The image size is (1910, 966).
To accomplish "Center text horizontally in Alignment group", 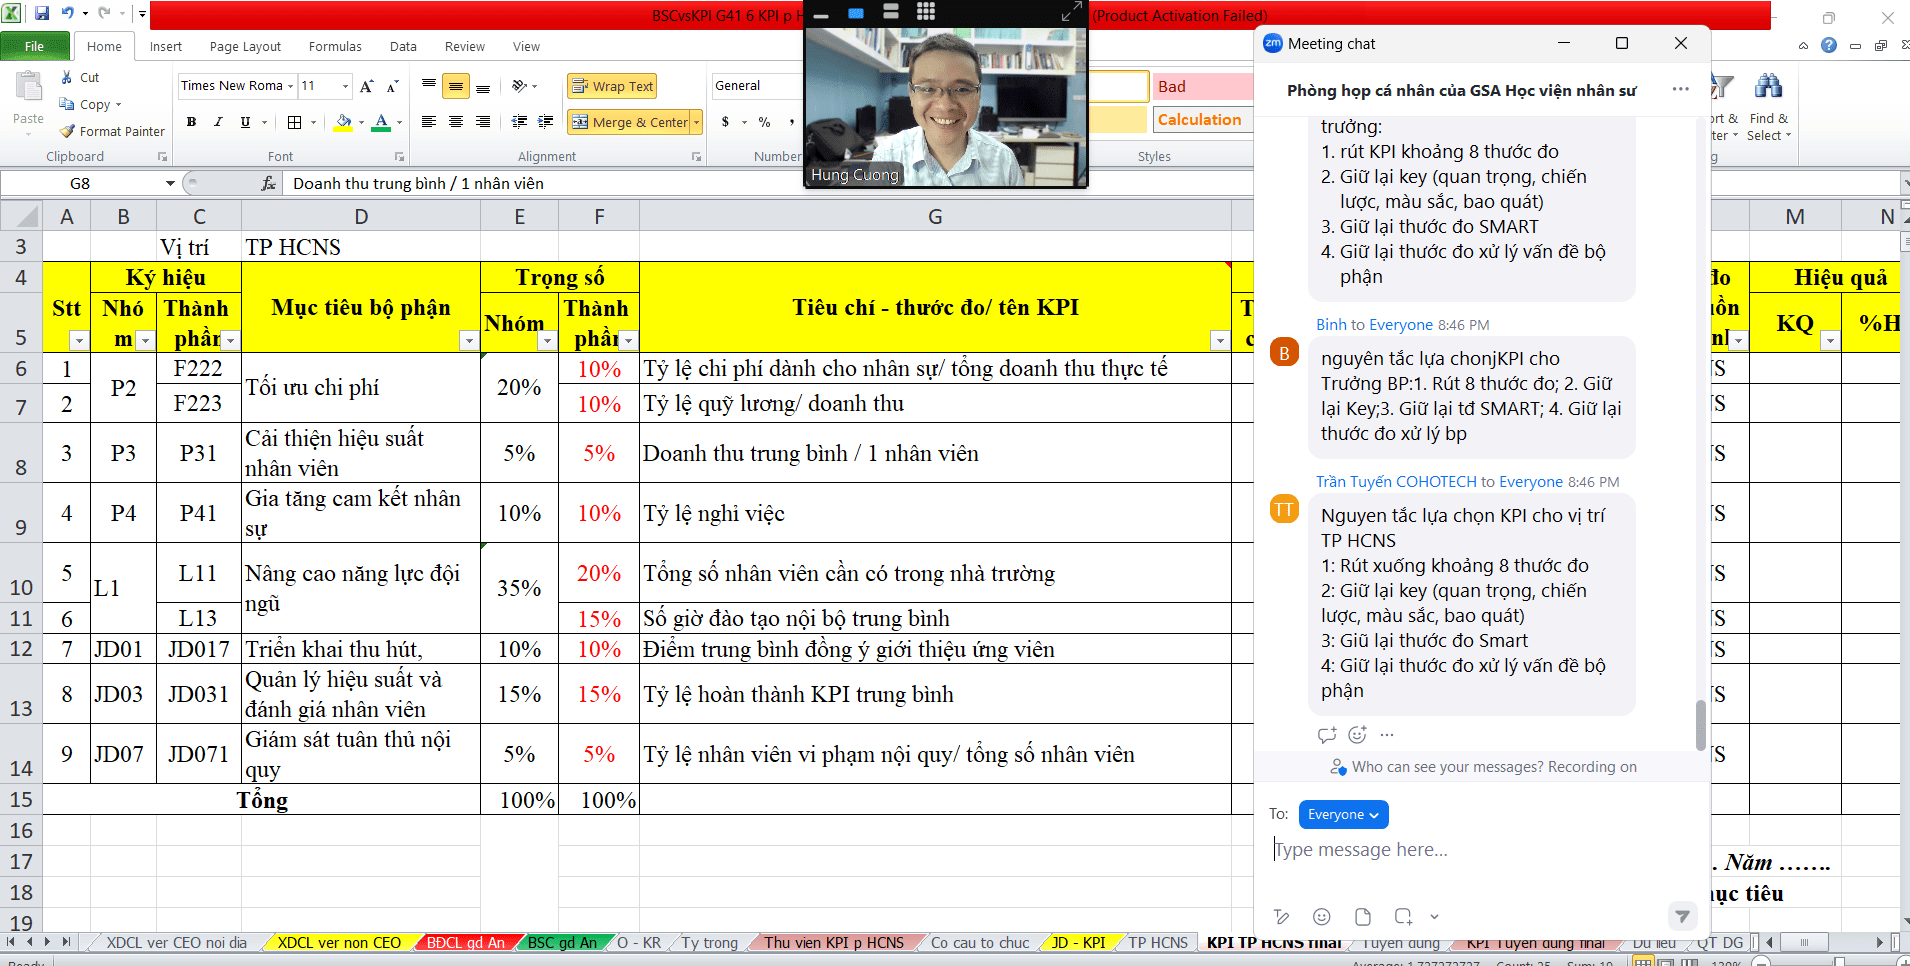I will pyautogui.click(x=456, y=122).
